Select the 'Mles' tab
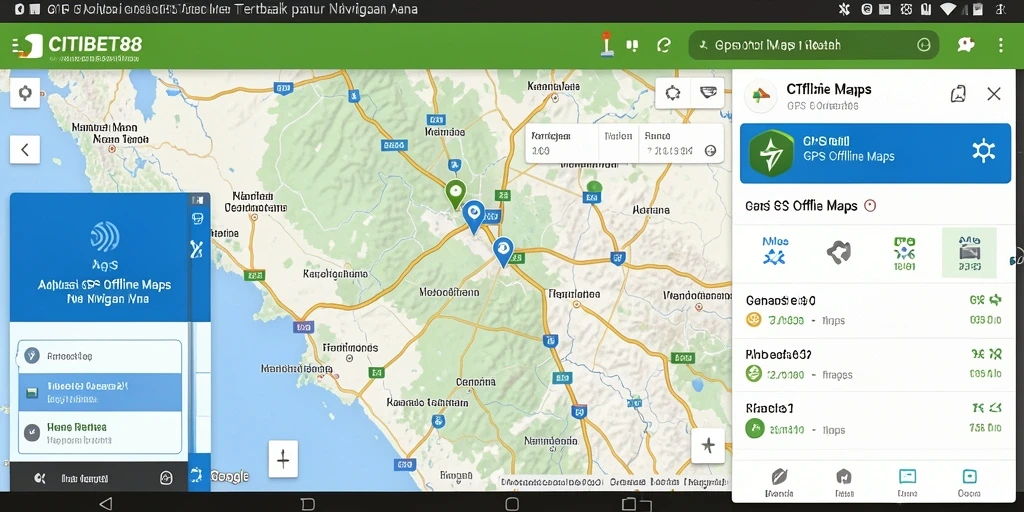This screenshot has width=1024, height=512. [775, 251]
